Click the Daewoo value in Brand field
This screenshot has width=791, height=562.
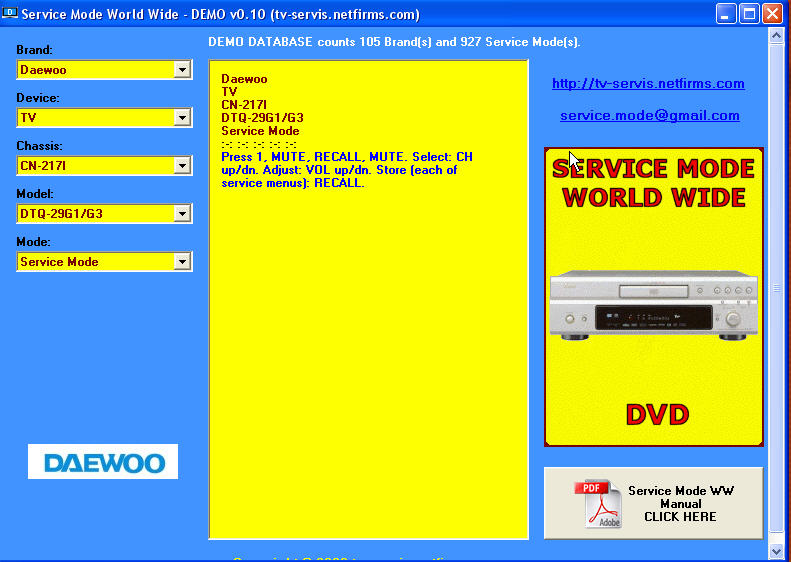click(x=43, y=70)
